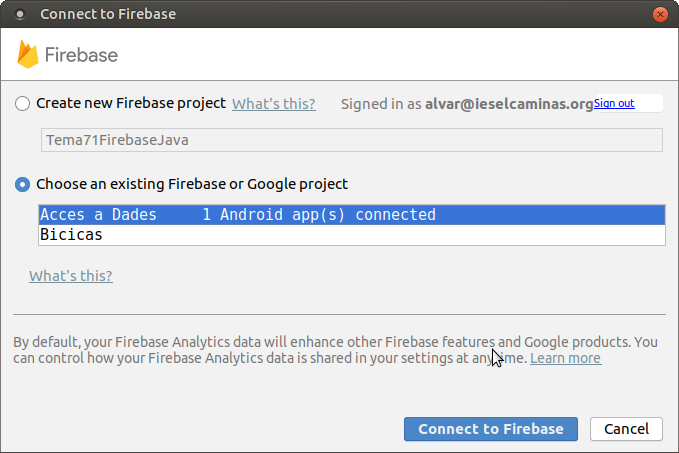
Task: Open the Learn more analytics link
Action: pyautogui.click(x=566, y=358)
